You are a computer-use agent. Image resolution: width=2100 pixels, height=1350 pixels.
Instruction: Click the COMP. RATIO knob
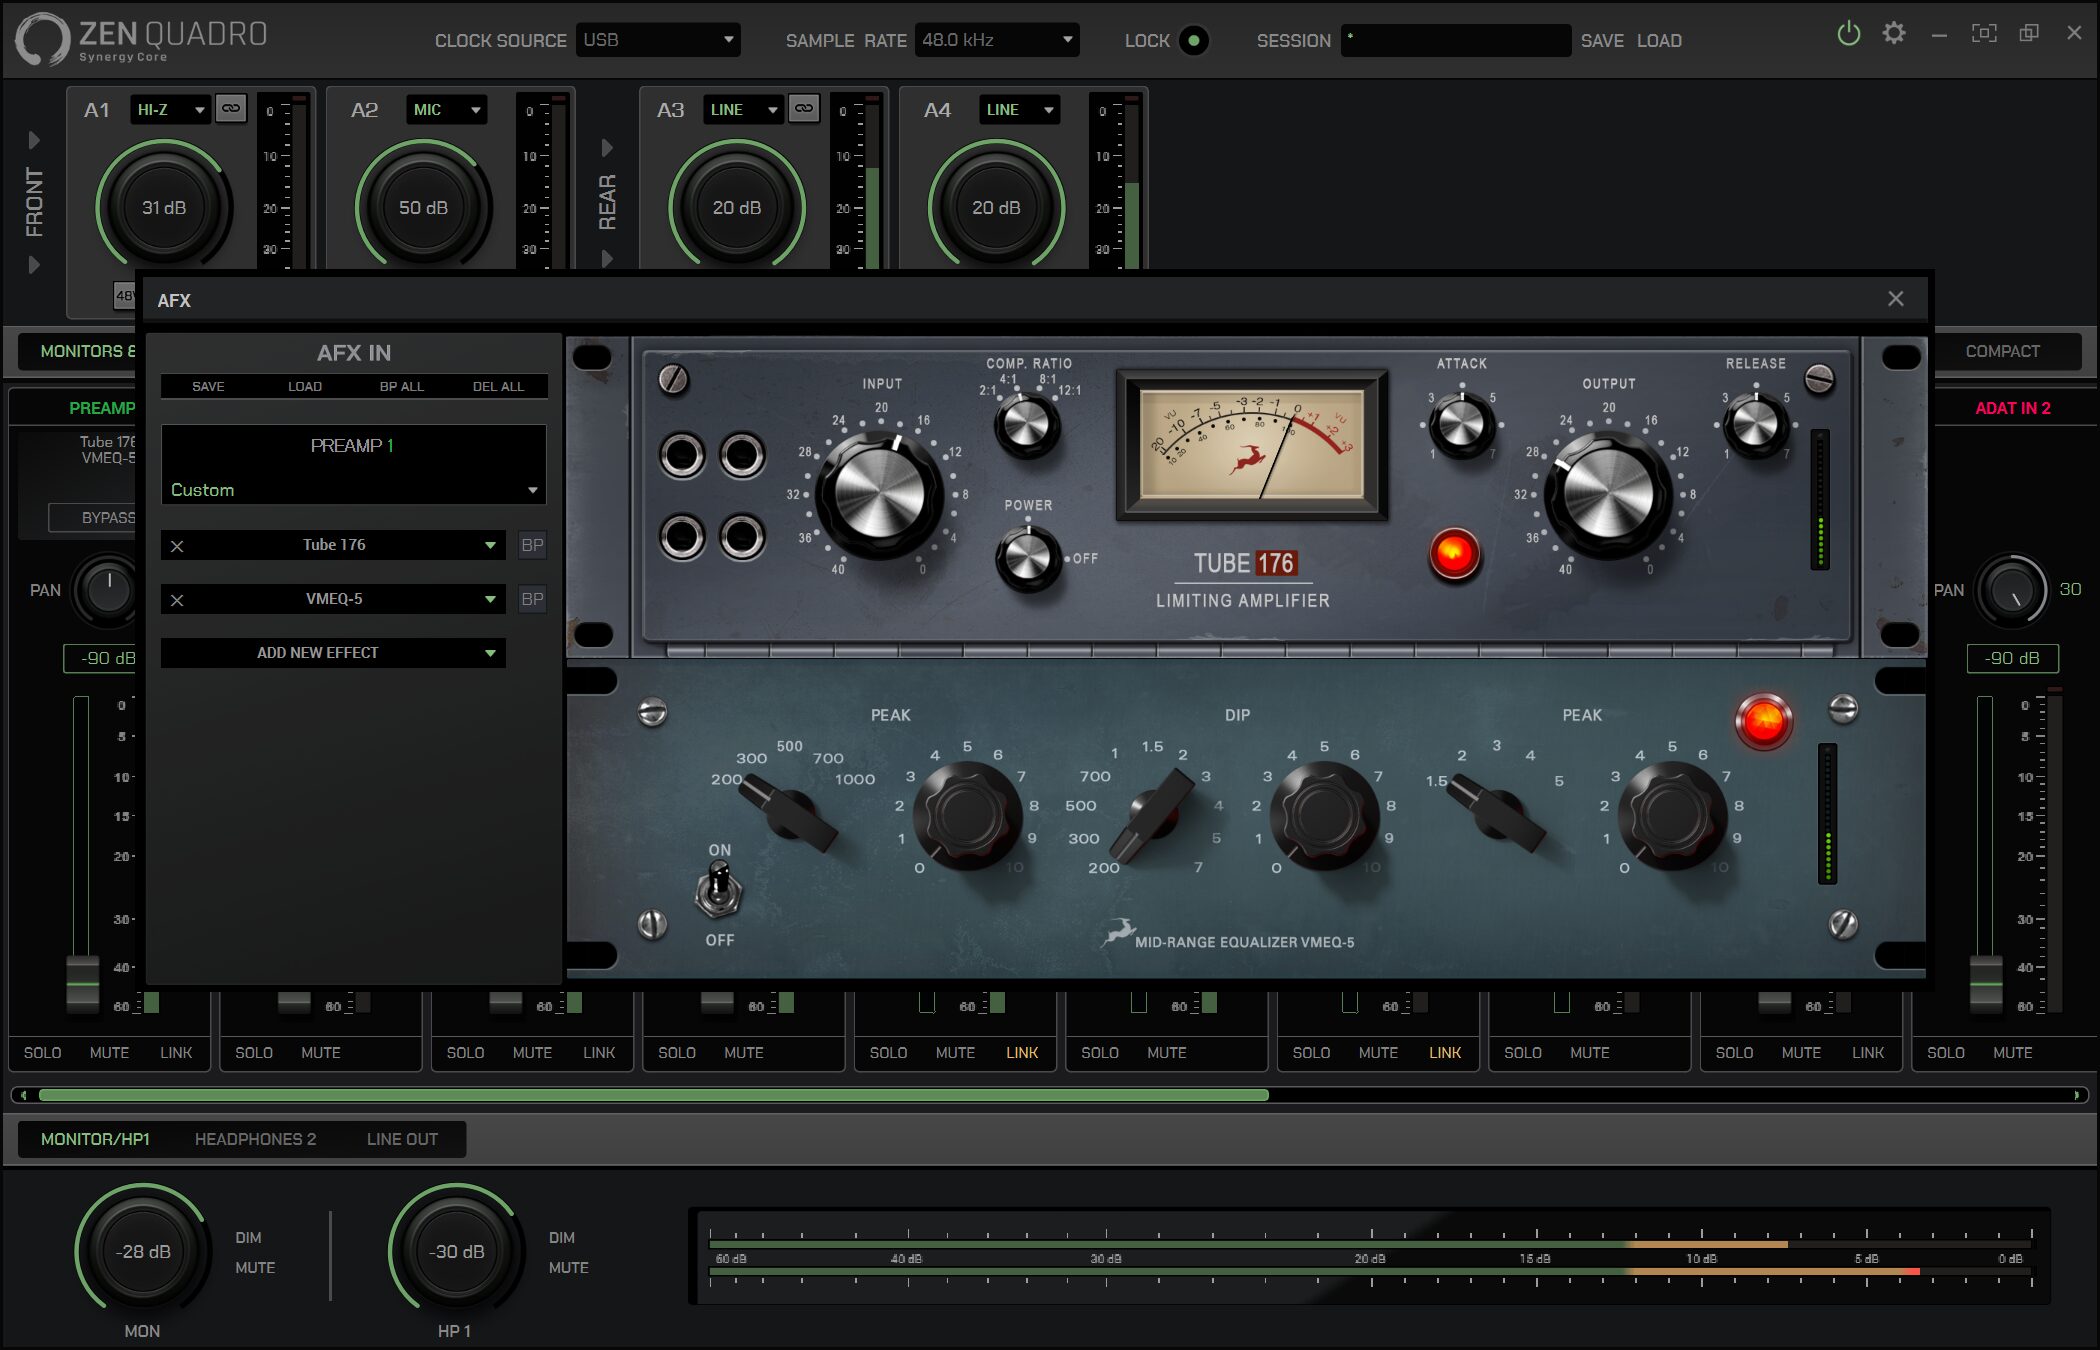(1026, 425)
